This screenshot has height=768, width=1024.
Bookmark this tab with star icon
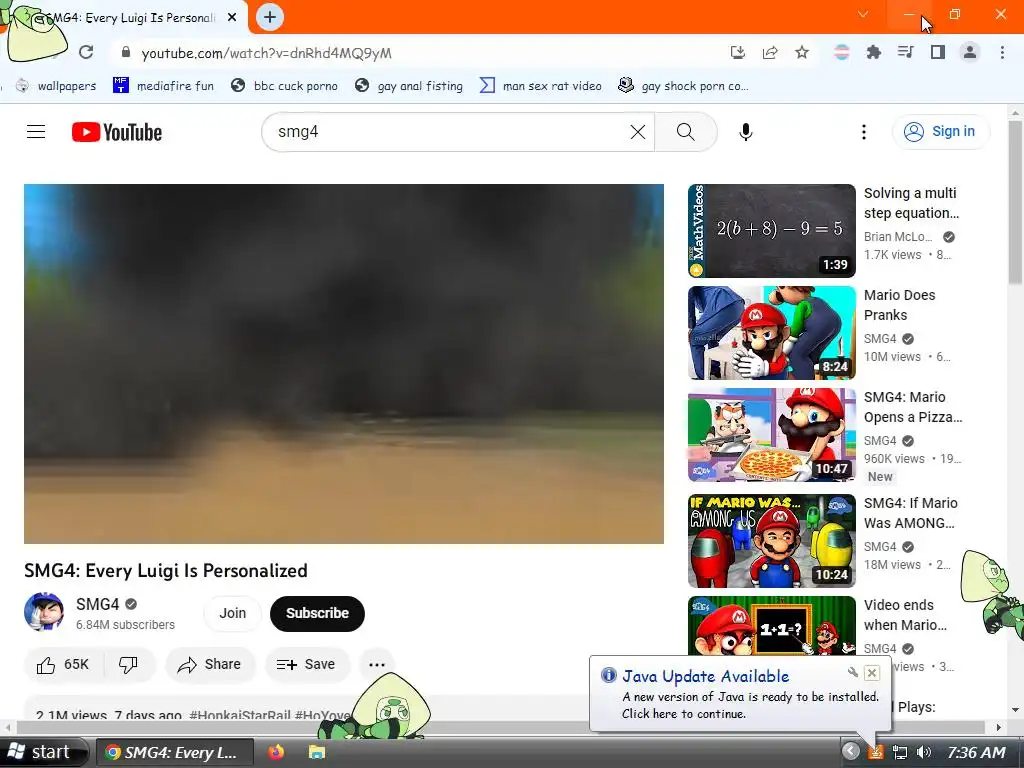802,53
